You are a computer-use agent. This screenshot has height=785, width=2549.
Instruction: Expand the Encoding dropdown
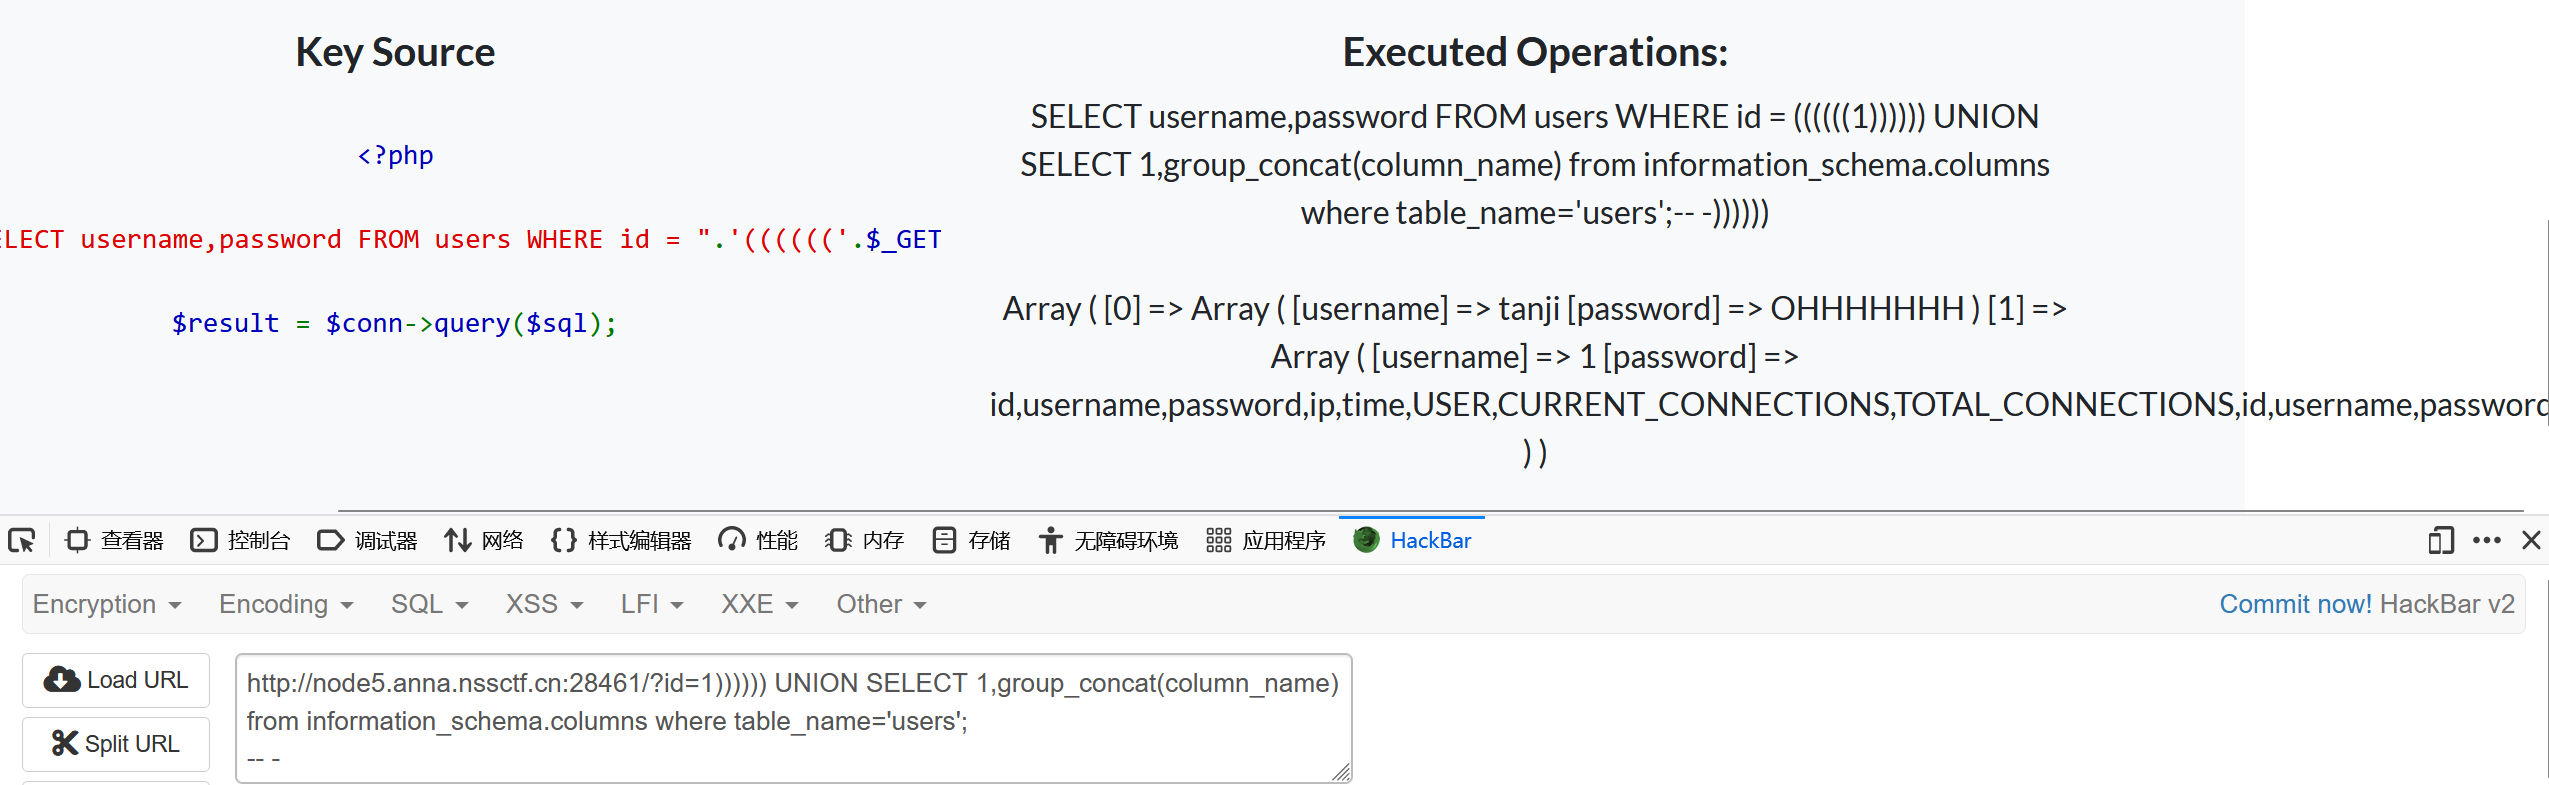coord(286,604)
